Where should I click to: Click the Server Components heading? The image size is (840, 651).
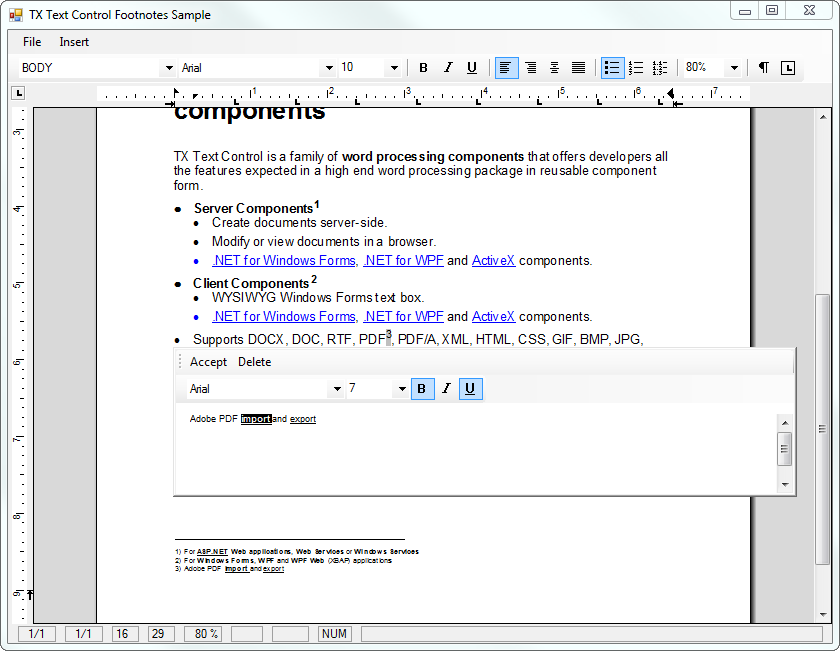tap(253, 208)
